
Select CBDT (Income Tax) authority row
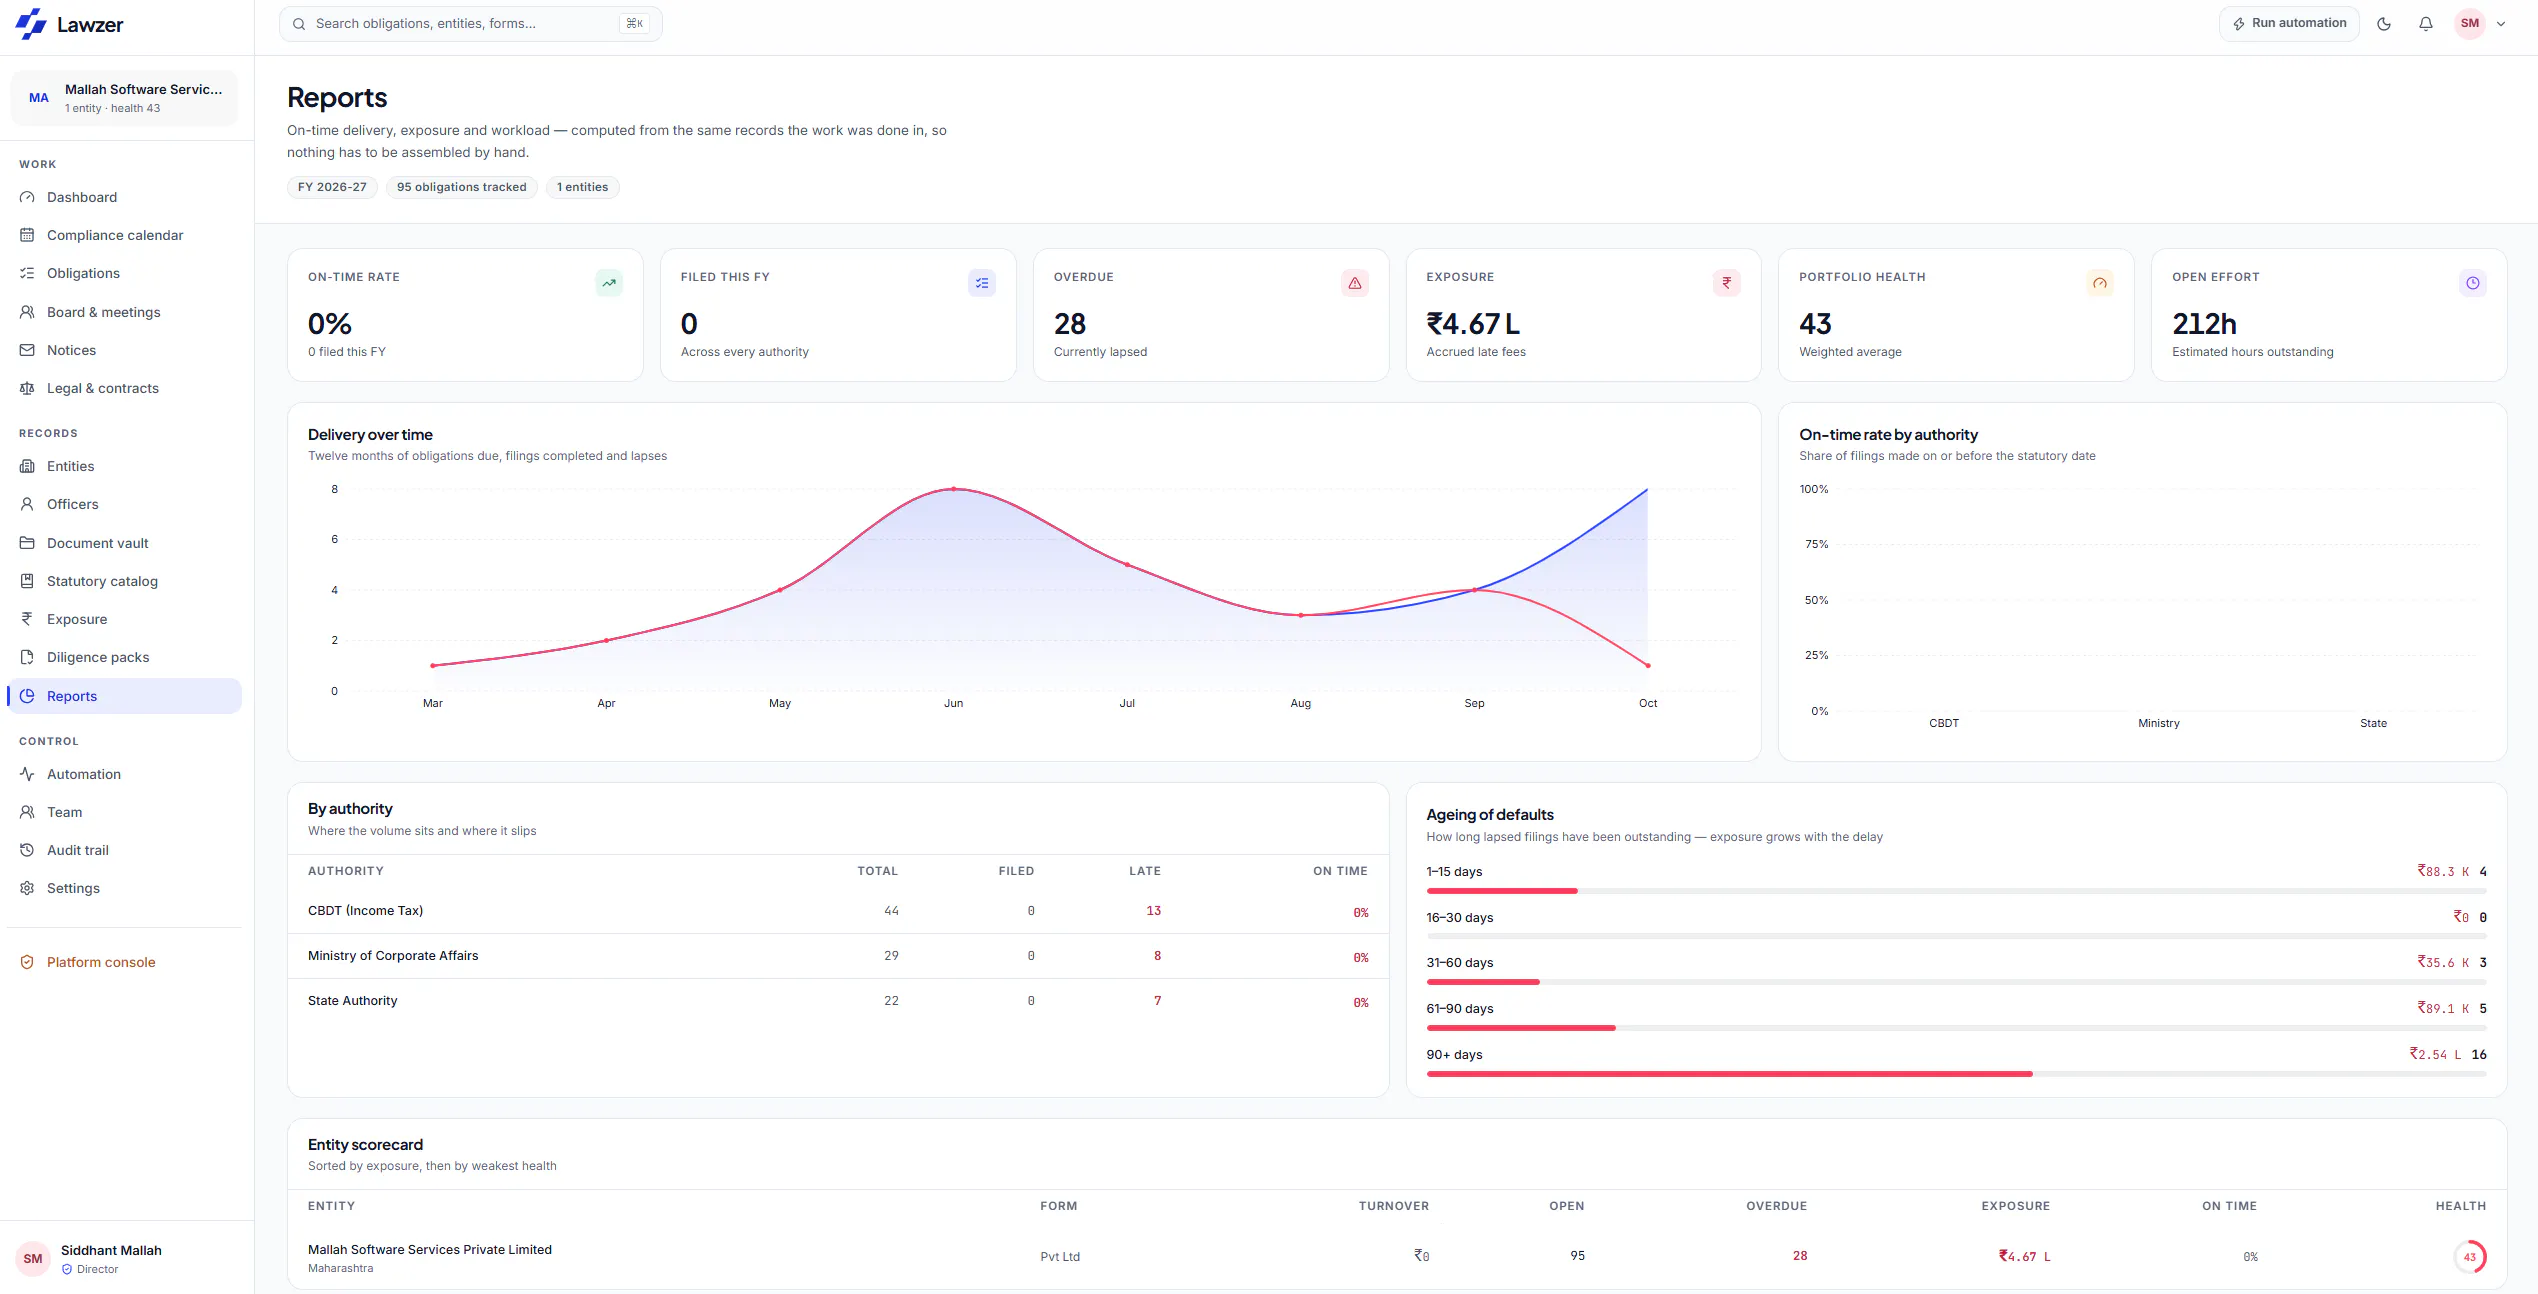click(838, 911)
